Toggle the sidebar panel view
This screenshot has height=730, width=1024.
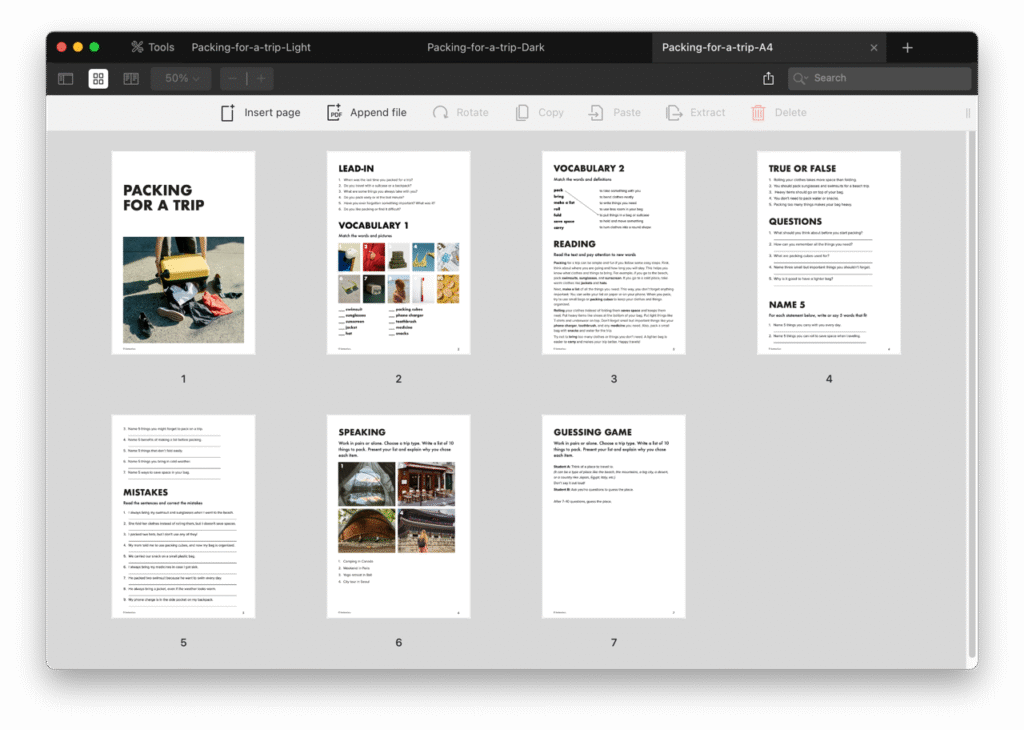[x=66, y=78]
